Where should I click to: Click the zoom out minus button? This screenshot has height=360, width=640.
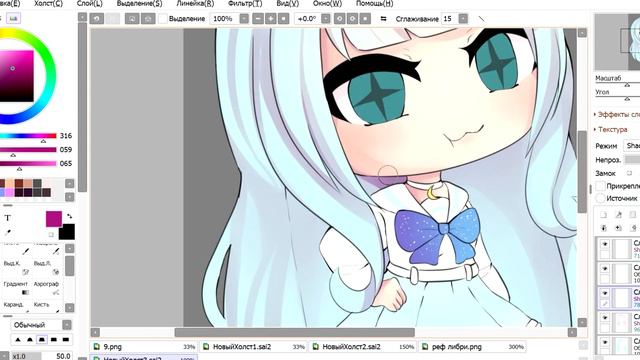[x=258, y=19]
